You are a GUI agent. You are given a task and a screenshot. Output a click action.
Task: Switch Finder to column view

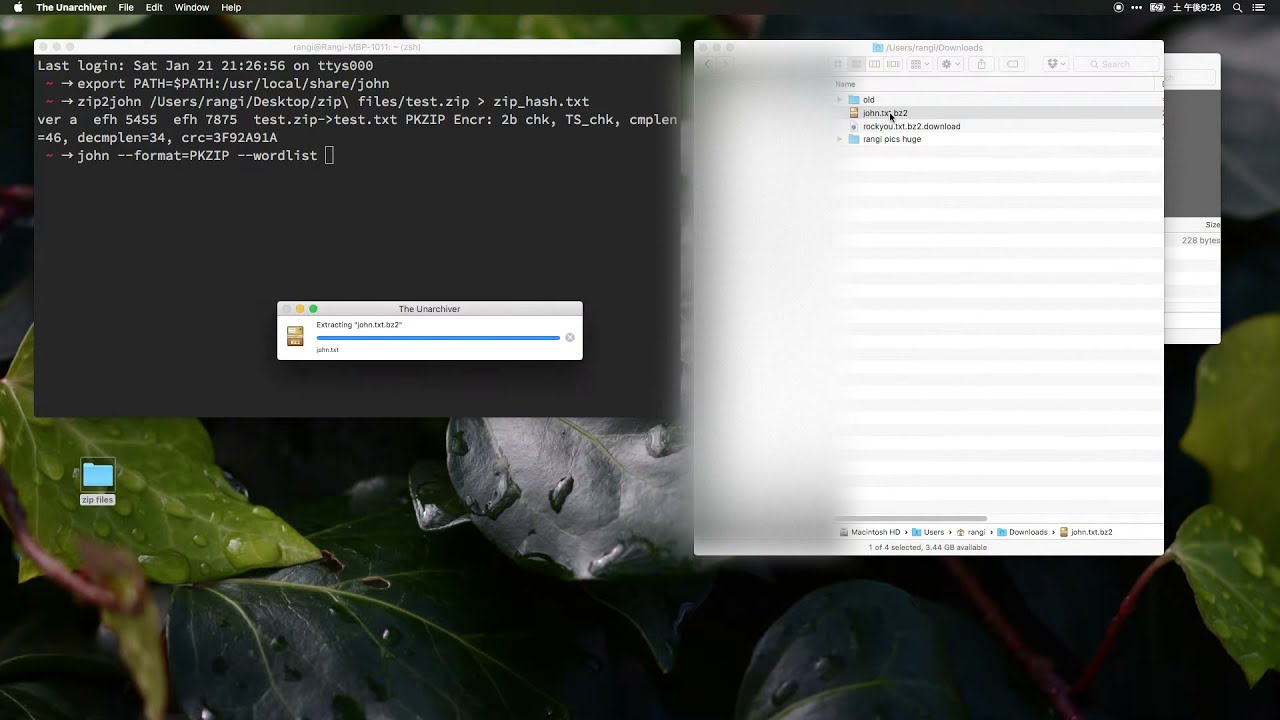coord(875,64)
